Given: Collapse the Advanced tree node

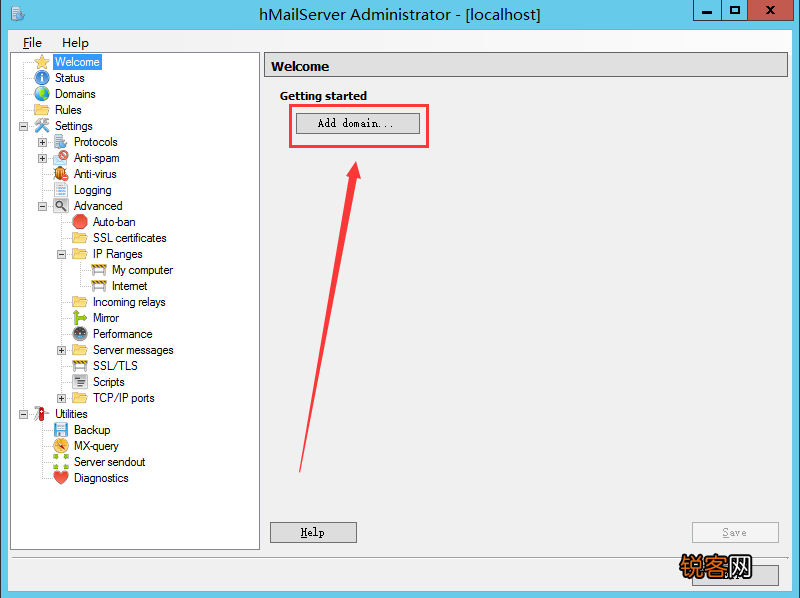Looking at the screenshot, I should click(x=42, y=206).
